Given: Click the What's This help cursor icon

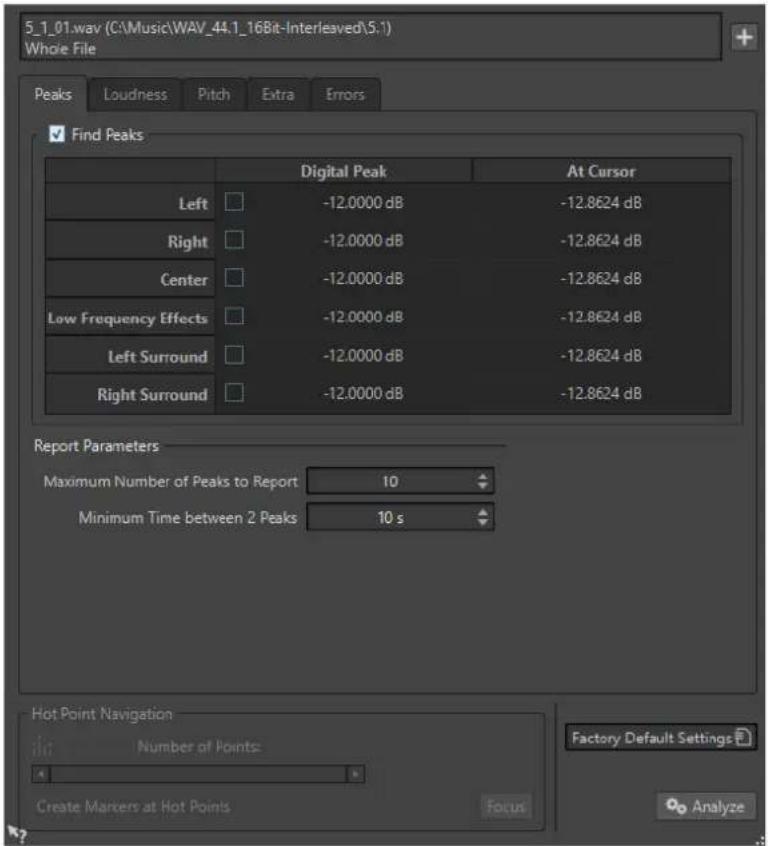Looking at the screenshot, I should point(17,833).
